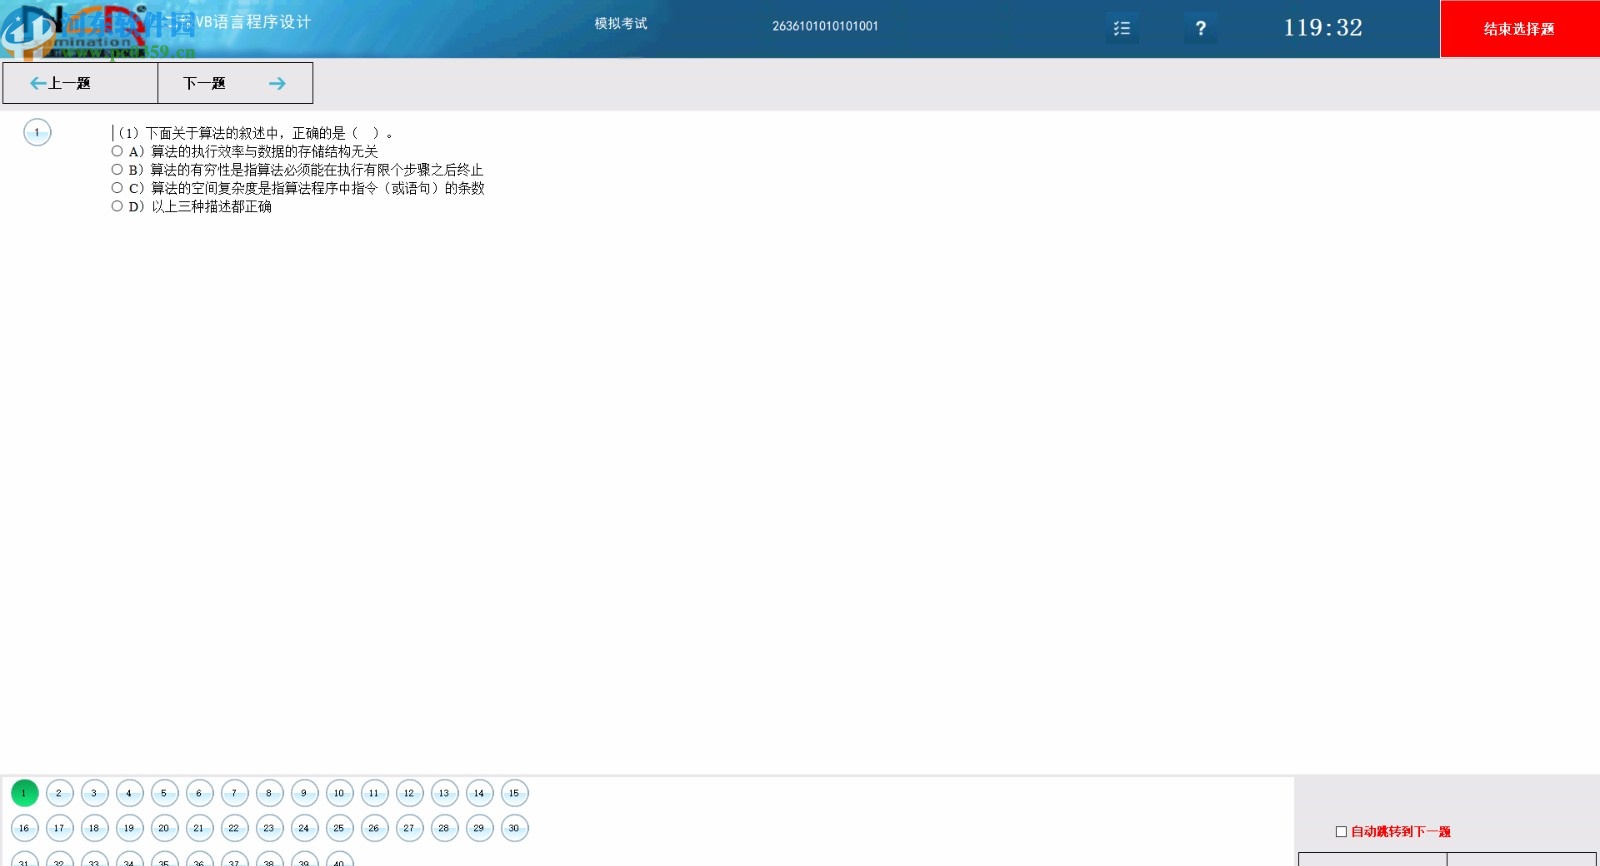The width and height of the screenshot is (1600, 866).
Task: Jump to question 6 in navigator
Action: pos(199,793)
